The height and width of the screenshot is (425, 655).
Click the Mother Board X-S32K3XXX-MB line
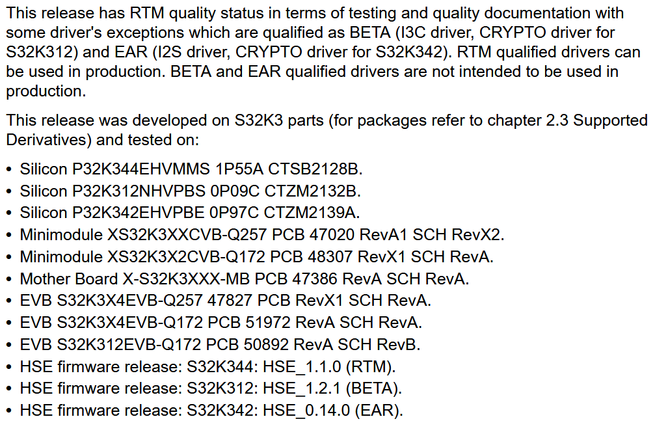pos(244,278)
